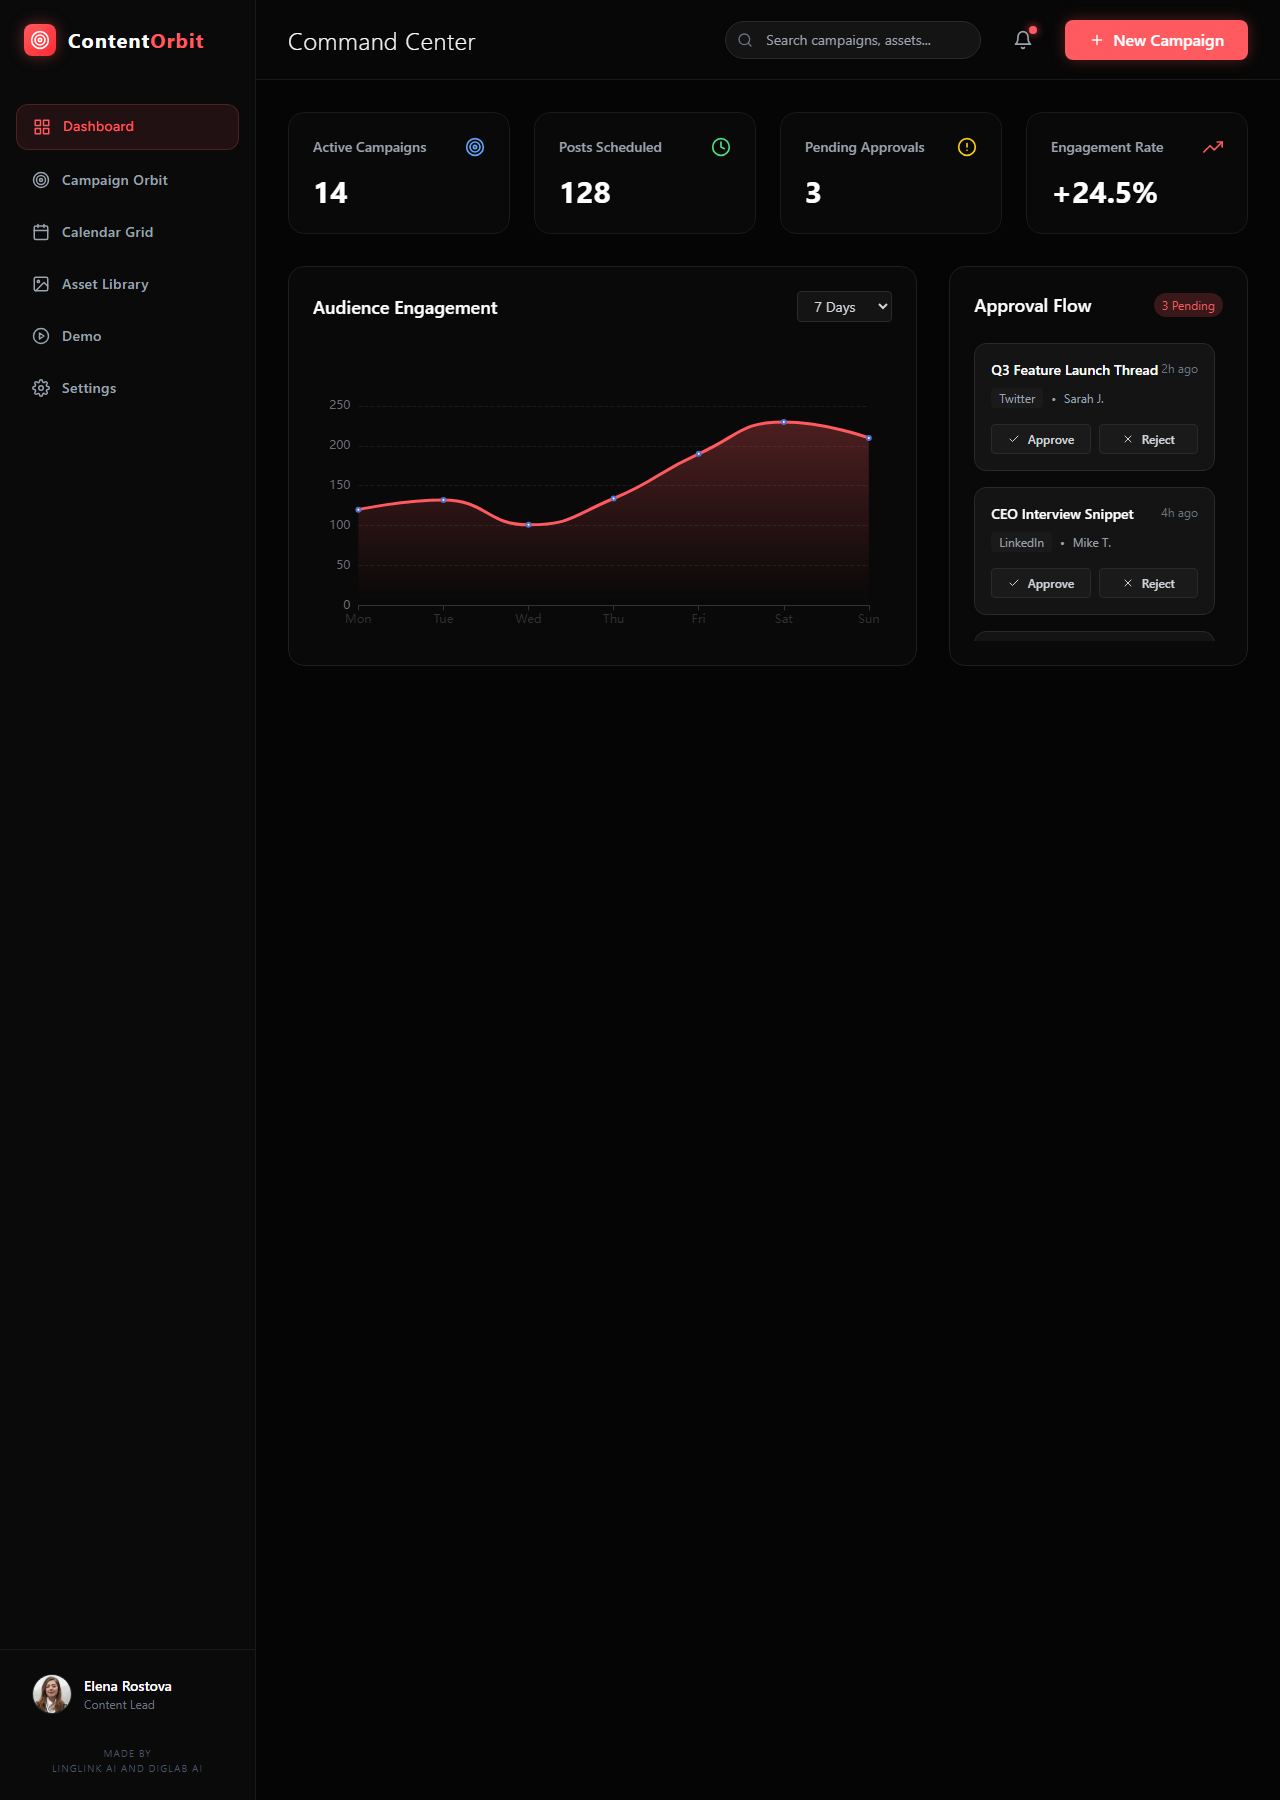
Task: Select the Sat data point on chart
Action: coord(784,422)
